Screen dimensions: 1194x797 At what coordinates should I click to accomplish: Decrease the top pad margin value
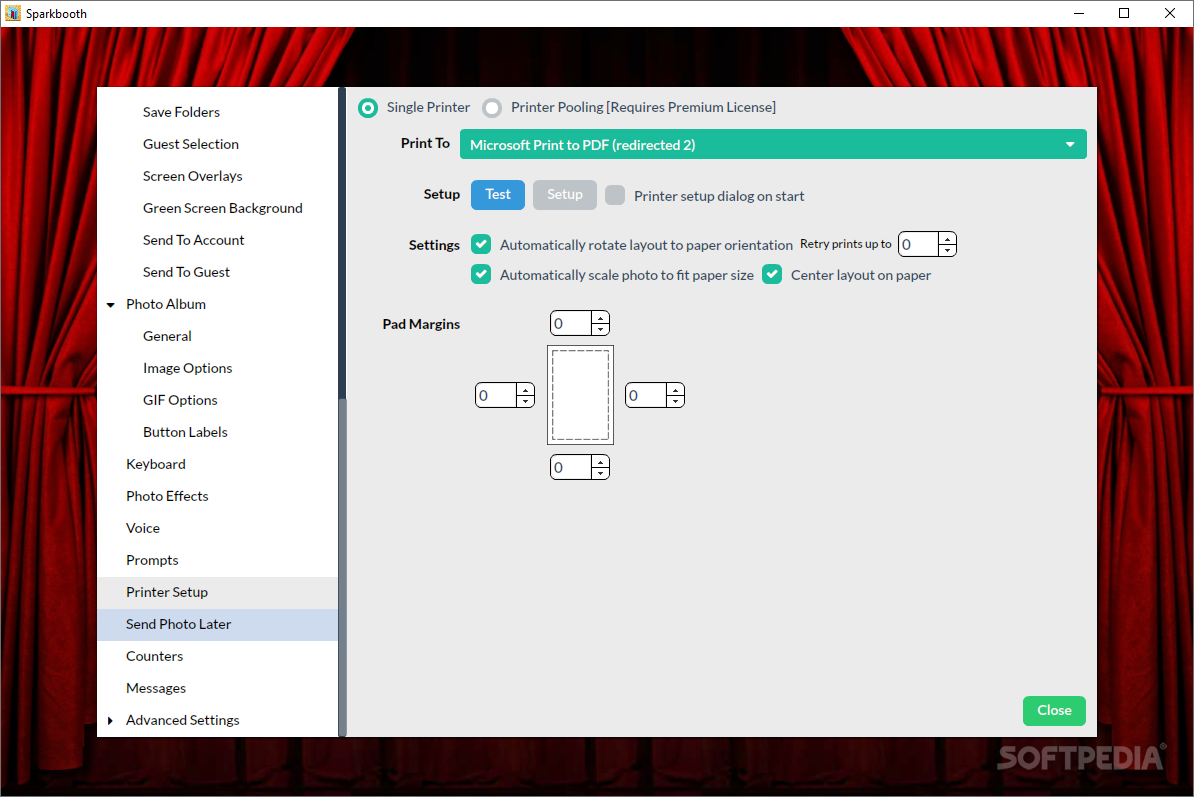601,329
